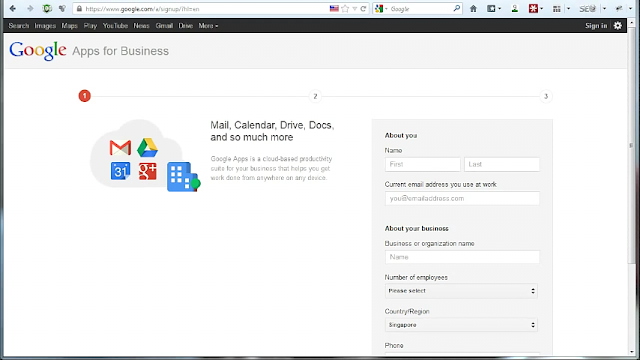This screenshot has width=640, height=360.
Task: Bookmark this page with the star icon
Action: 345,9
